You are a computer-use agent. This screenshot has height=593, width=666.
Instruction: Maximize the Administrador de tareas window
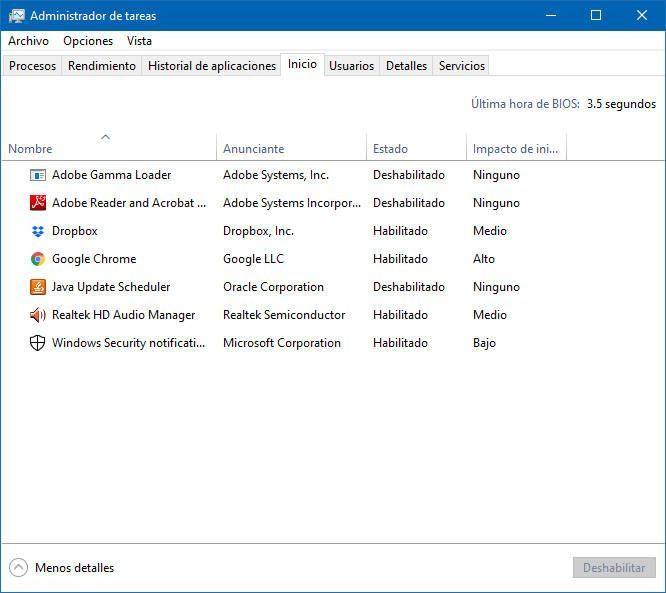(596, 16)
